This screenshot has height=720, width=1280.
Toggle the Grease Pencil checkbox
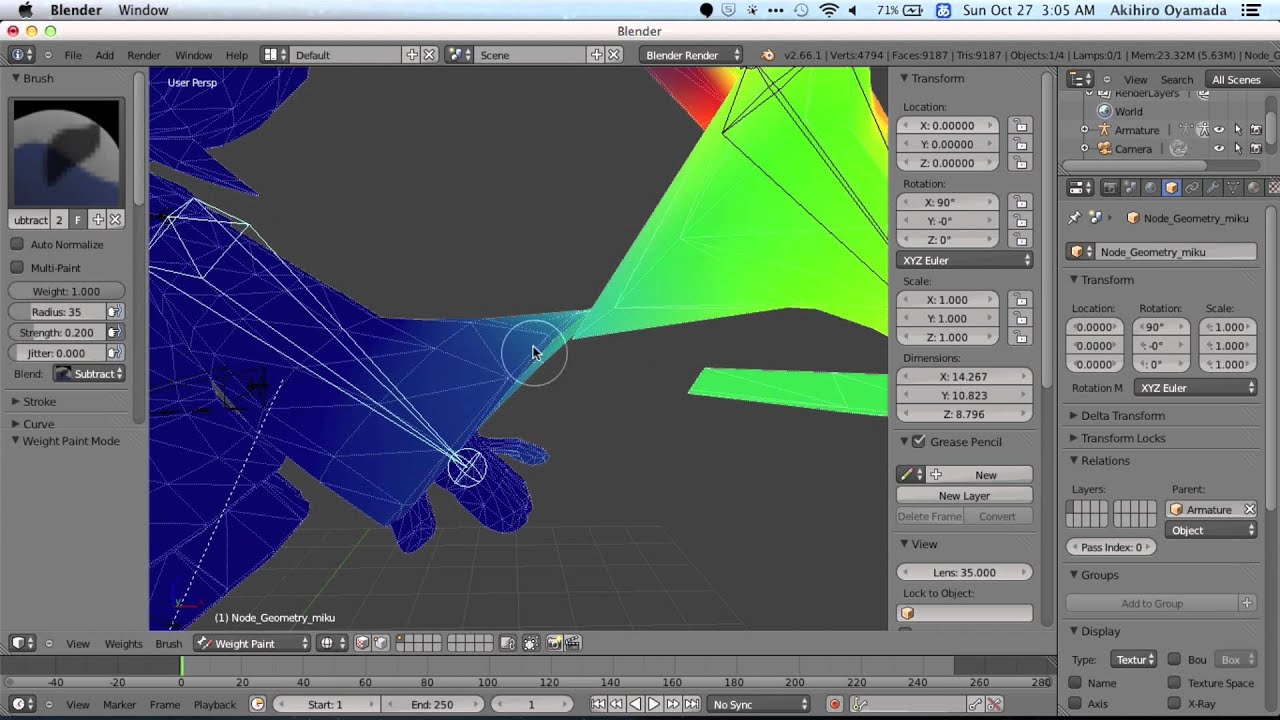[x=919, y=441]
